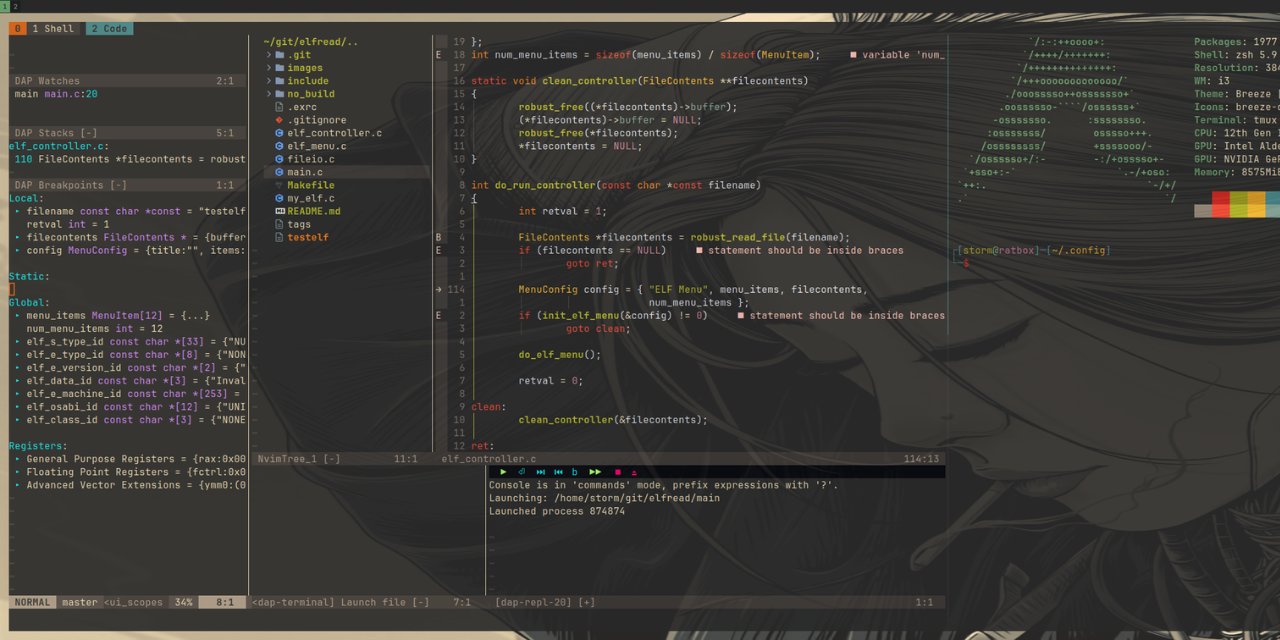Select the Code tmux window tab

point(110,28)
